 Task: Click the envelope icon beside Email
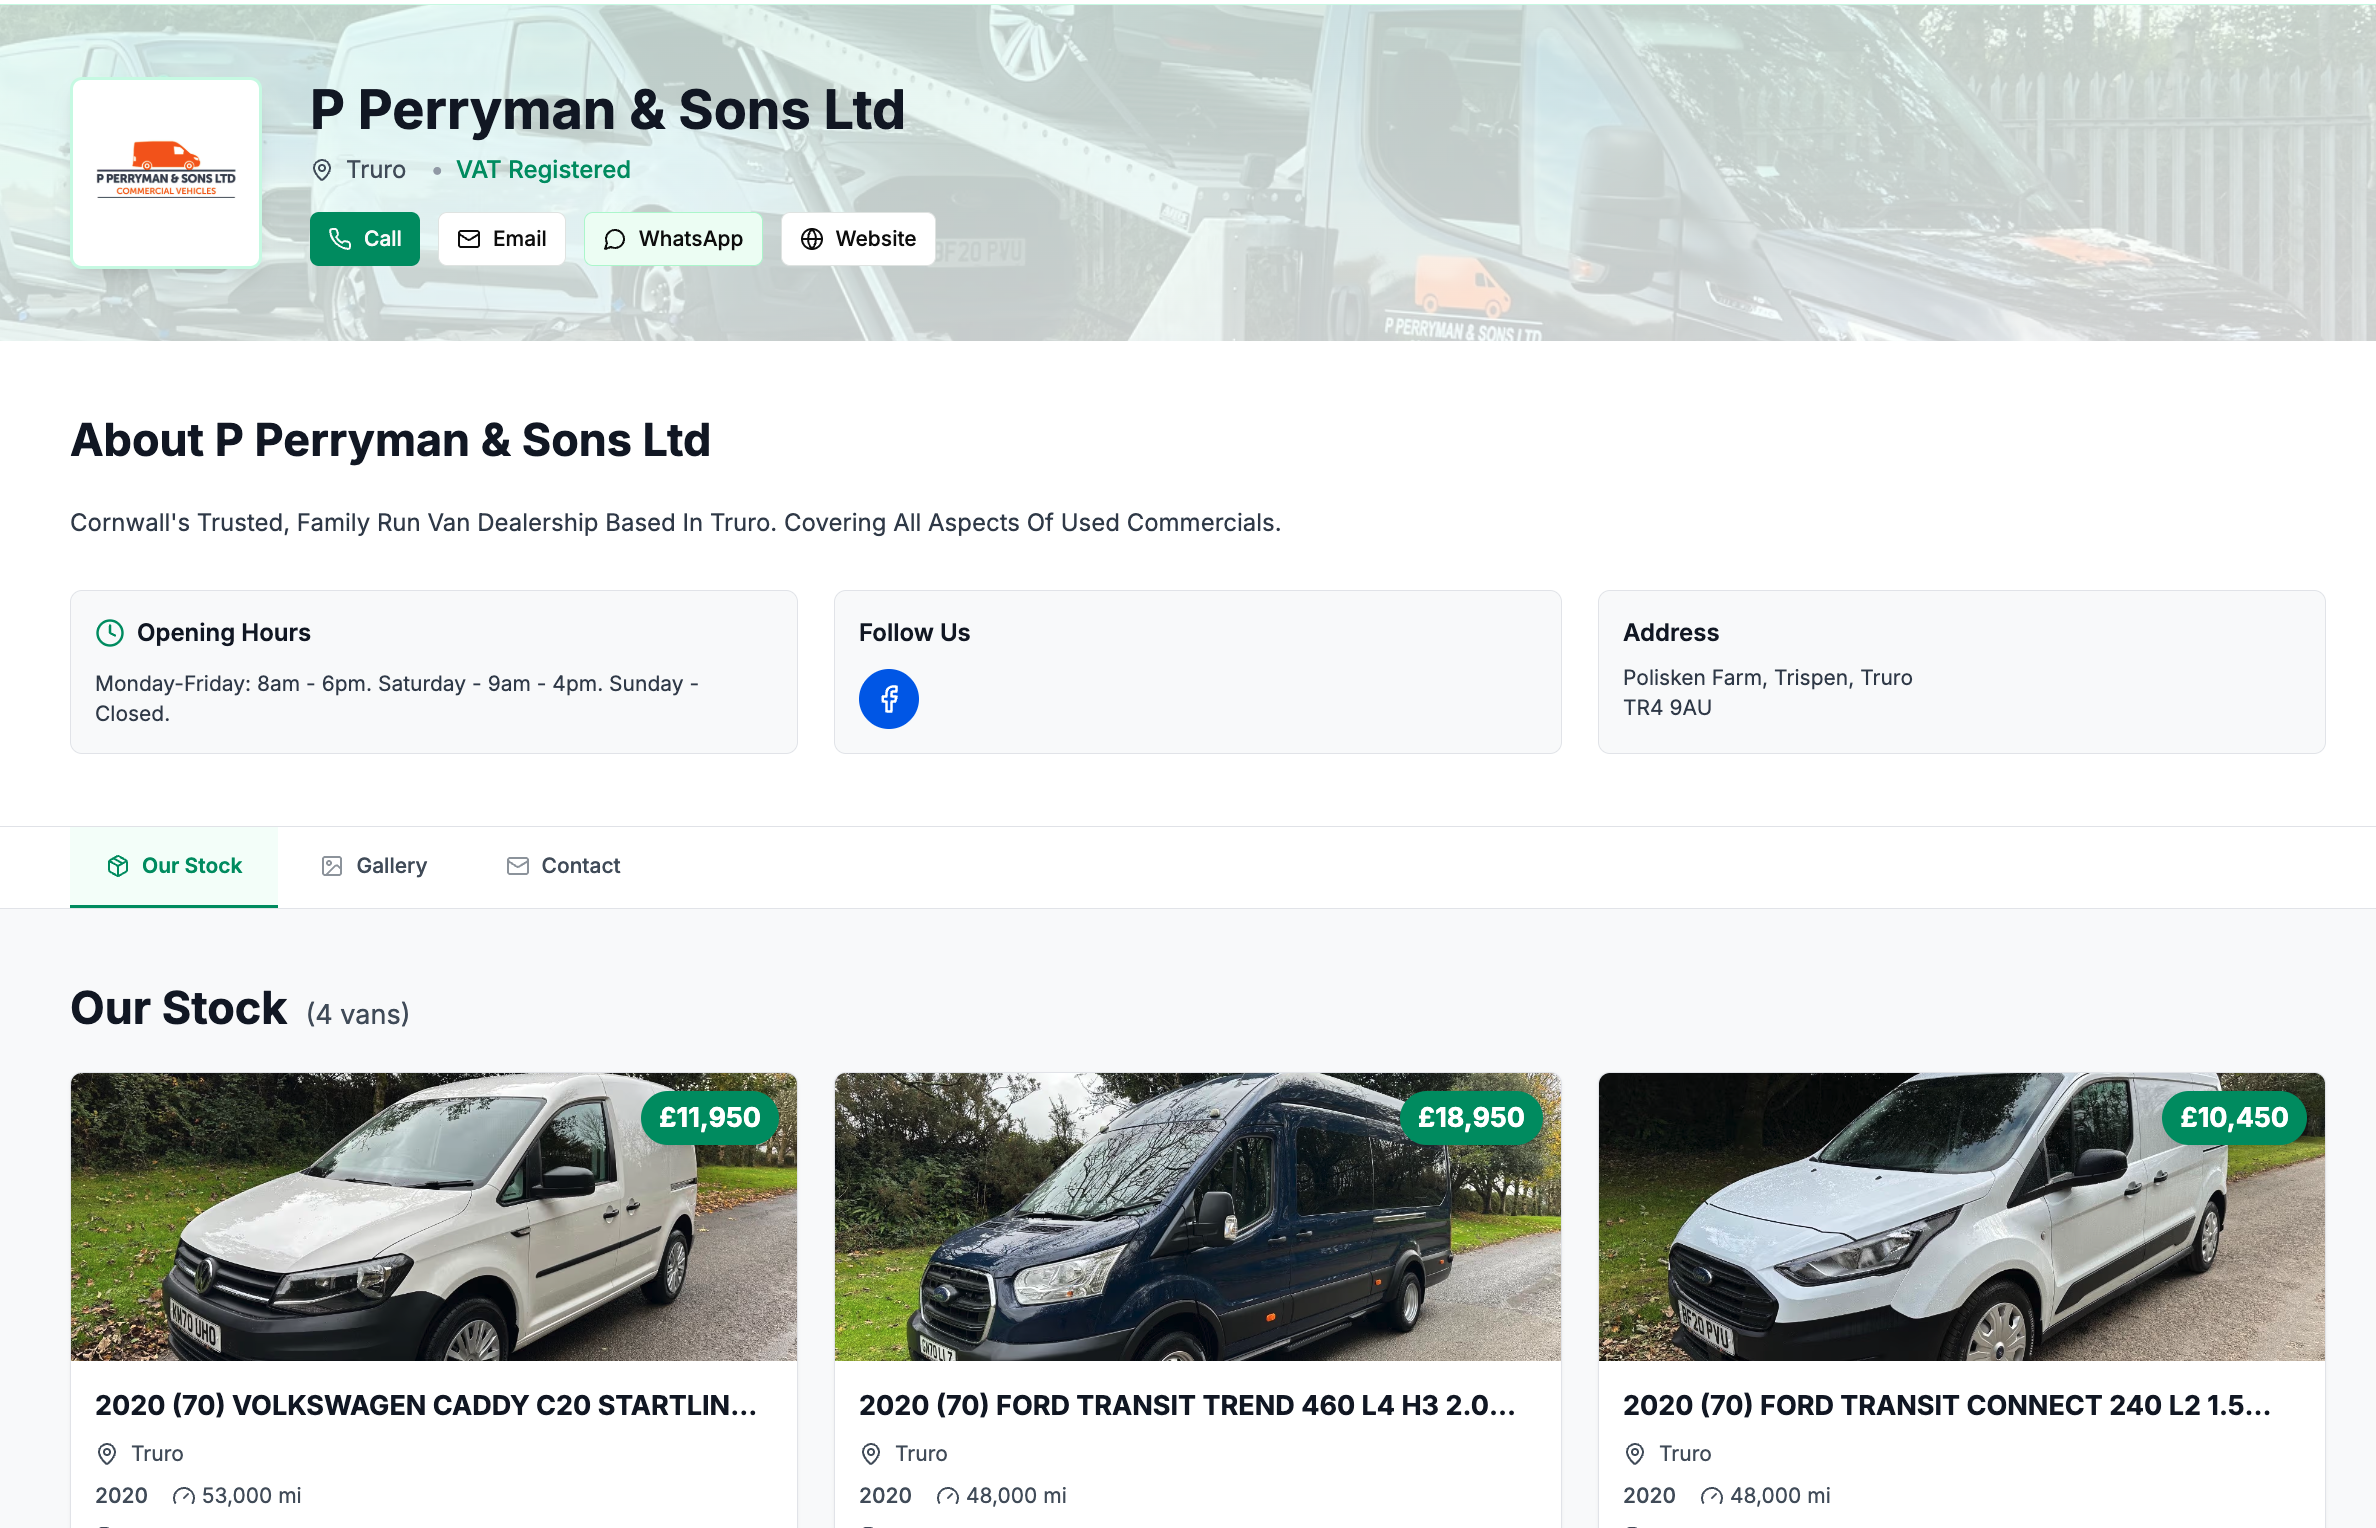tap(468, 239)
